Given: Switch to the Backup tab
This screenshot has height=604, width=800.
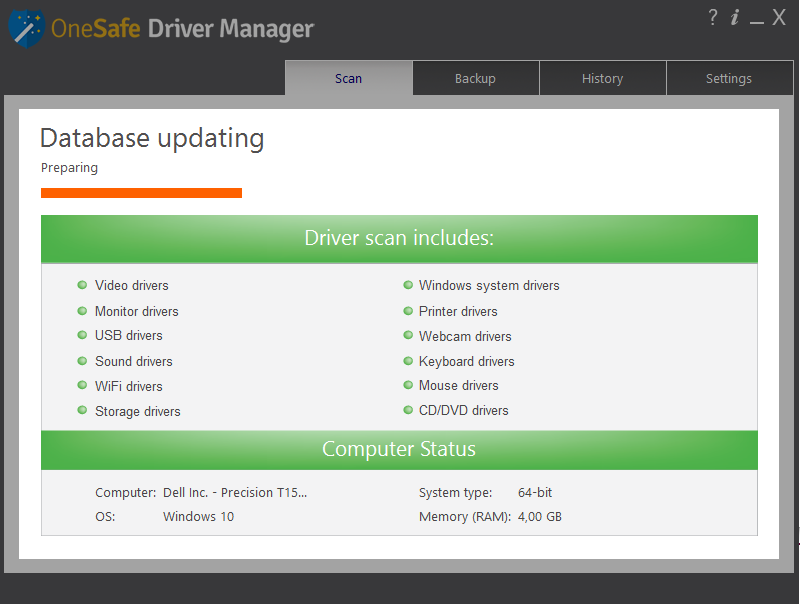Looking at the screenshot, I should [x=476, y=78].
